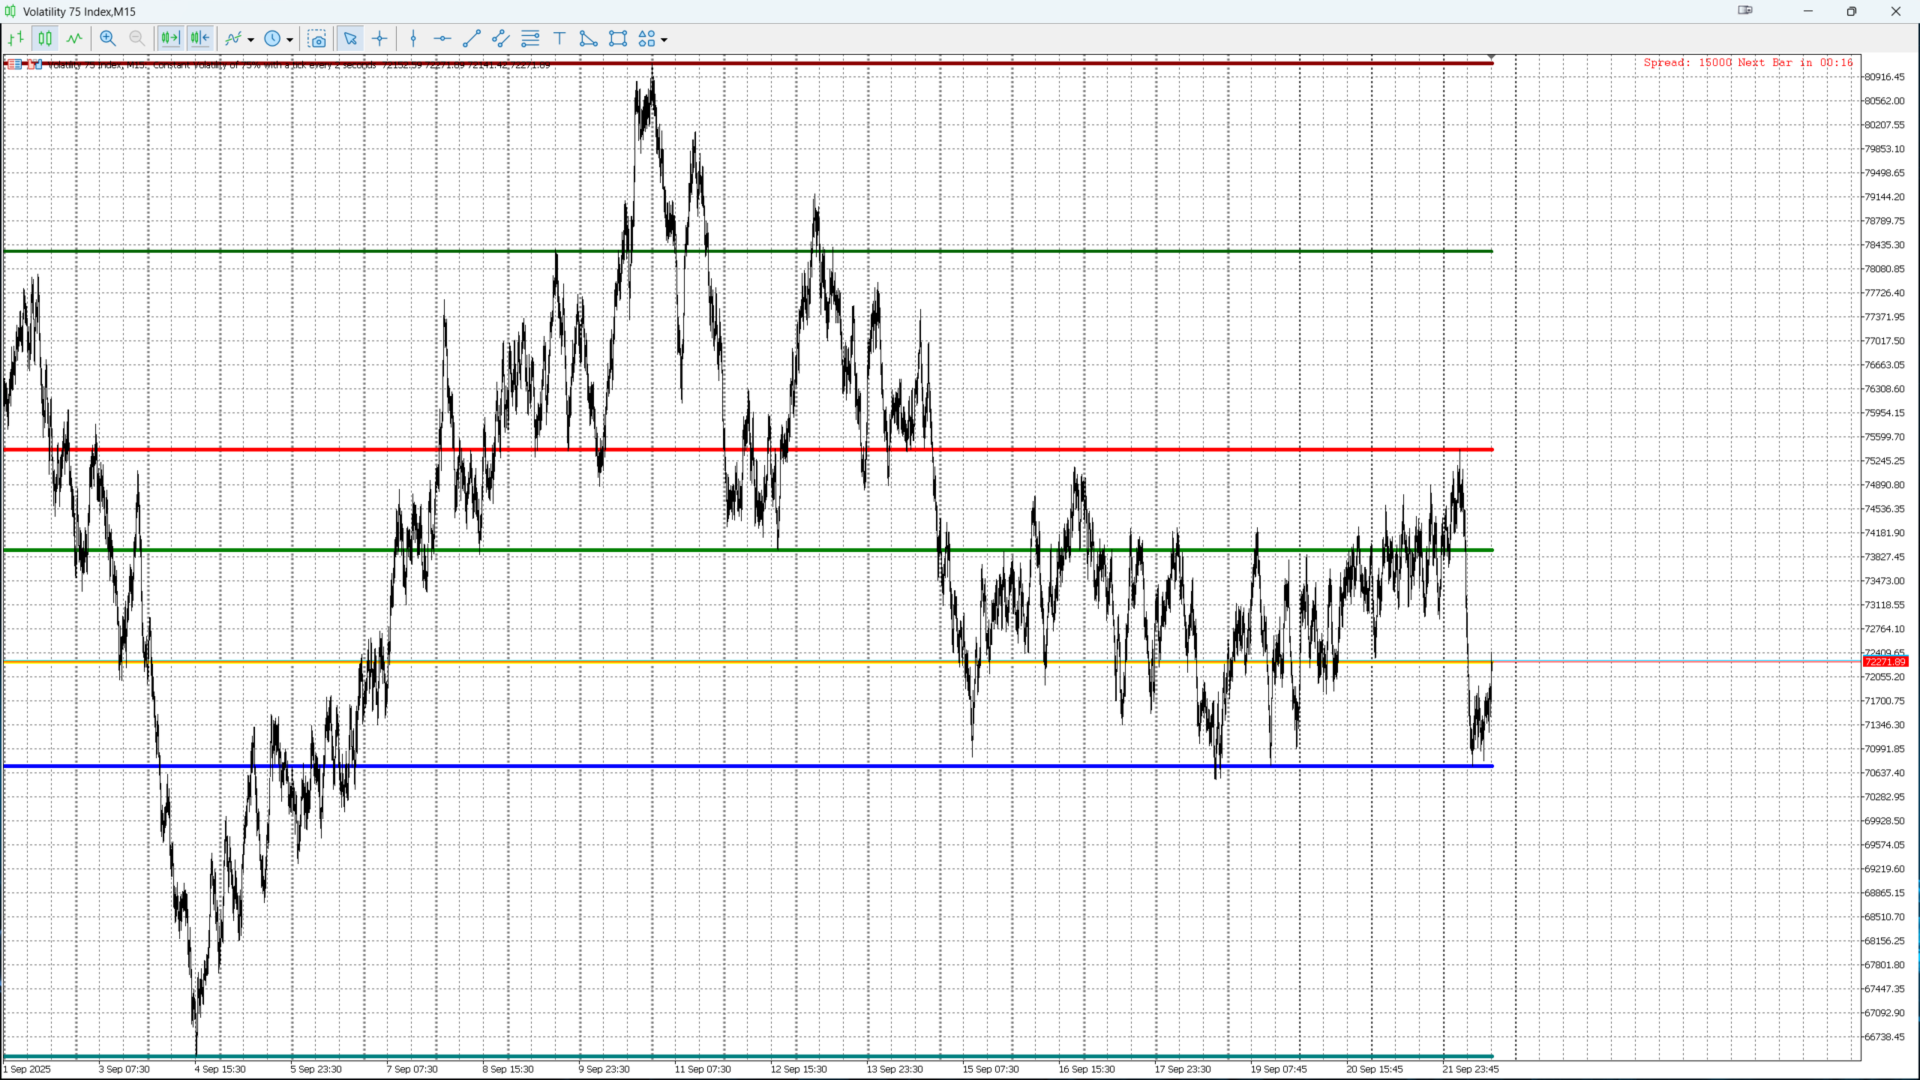Screen dimensions: 1920x1080
Task: Switch to bar chart display
Action: (x=16, y=39)
